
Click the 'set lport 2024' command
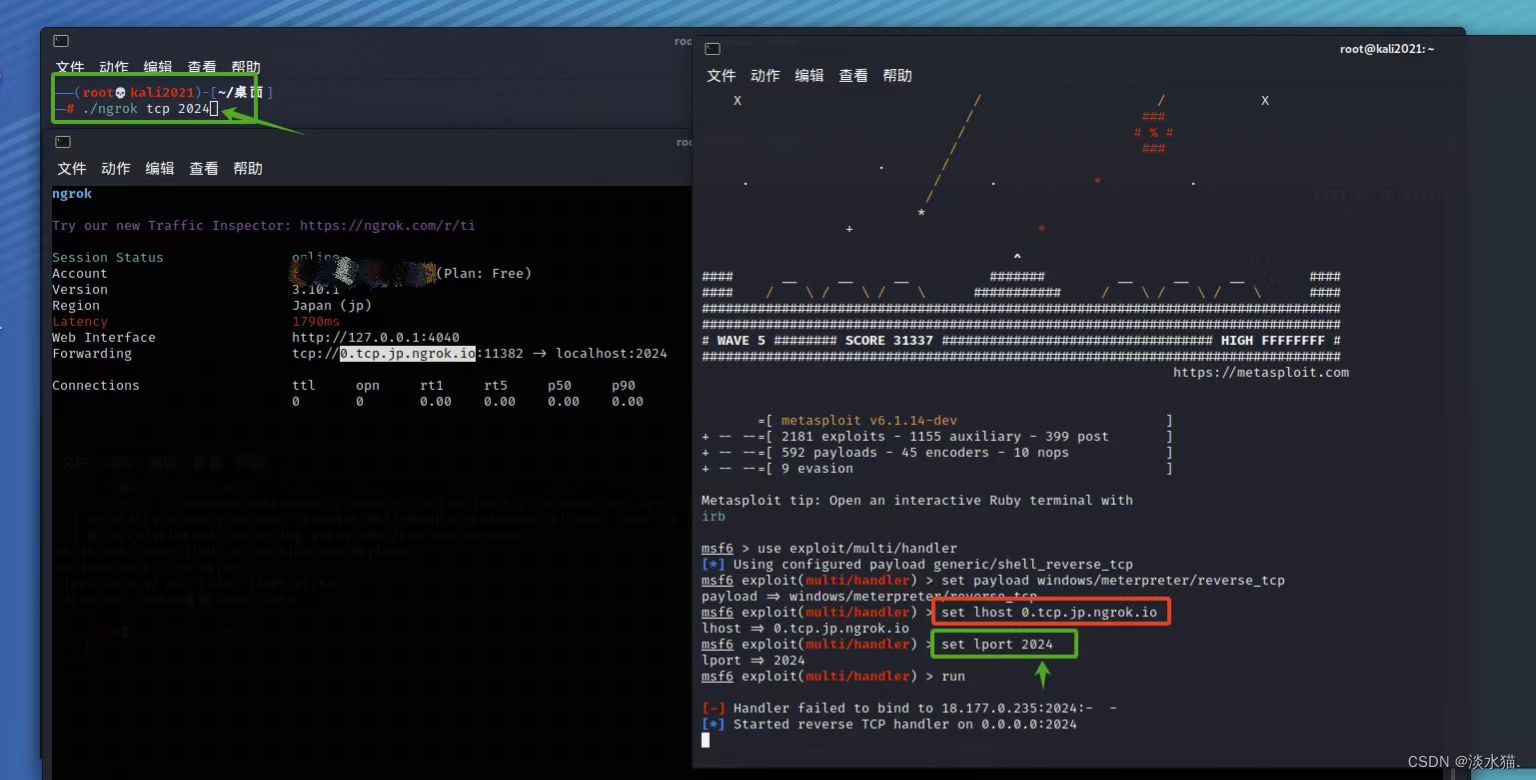pyautogui.click(x=997, y=644)
